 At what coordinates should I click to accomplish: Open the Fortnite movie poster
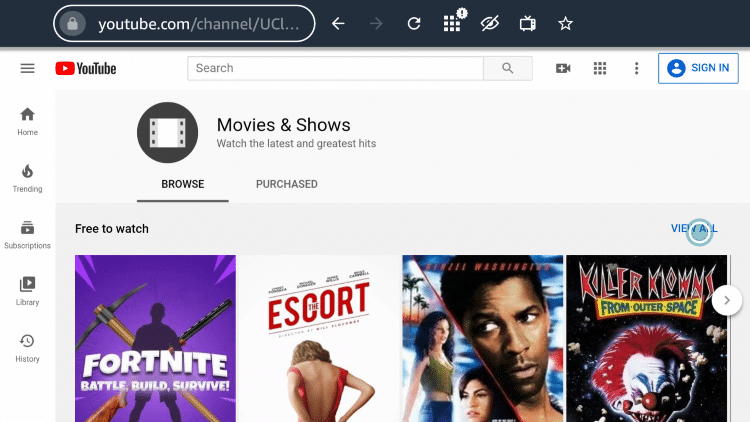(x=155, y=338)
